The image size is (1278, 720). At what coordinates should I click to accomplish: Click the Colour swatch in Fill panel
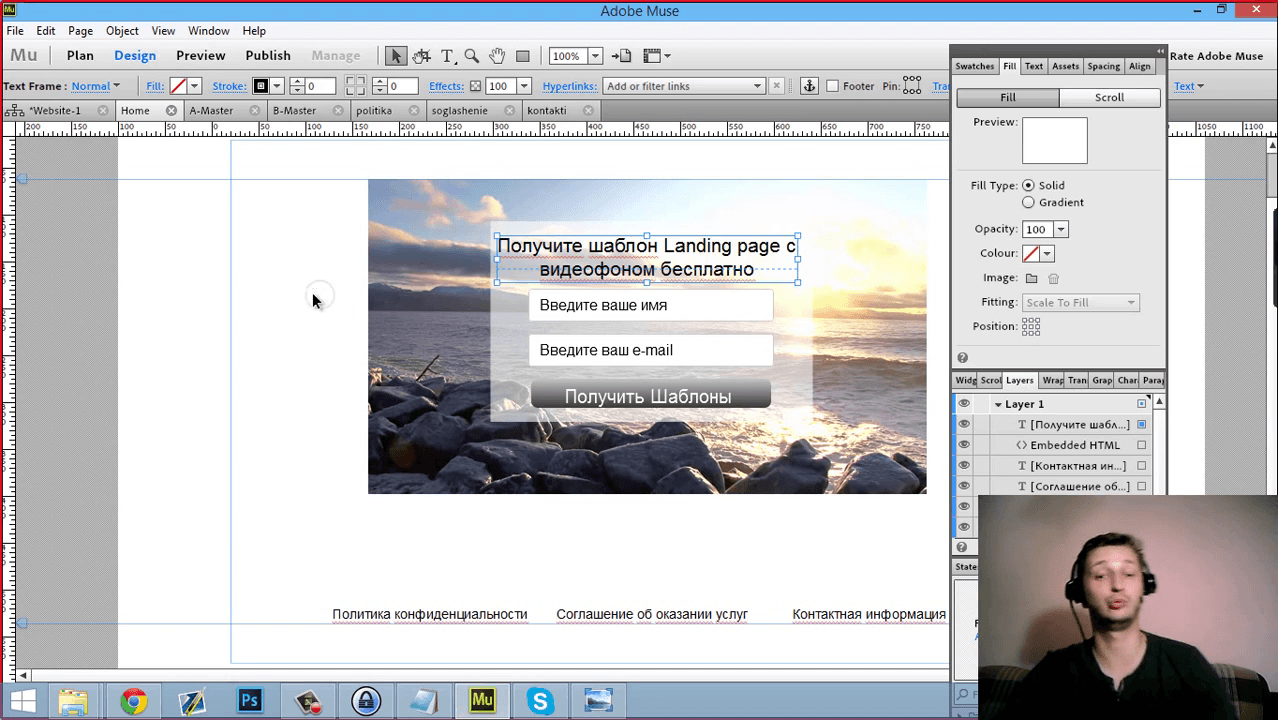click(x=1031, y=254)
